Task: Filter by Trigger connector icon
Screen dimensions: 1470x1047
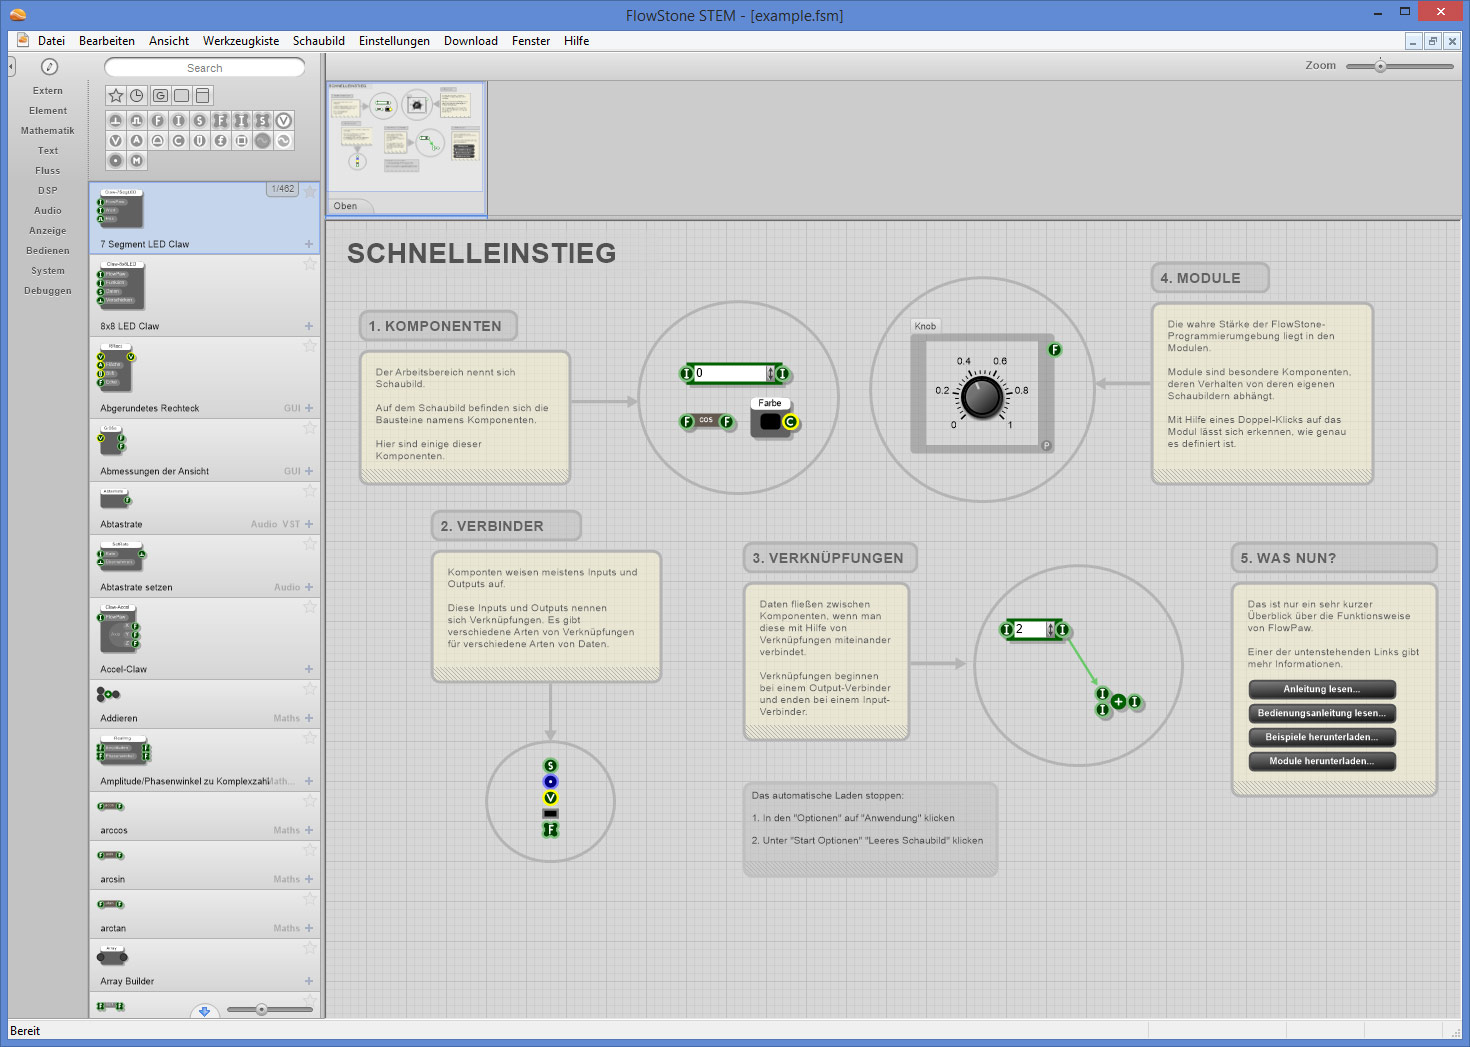Action: (115, 120)
